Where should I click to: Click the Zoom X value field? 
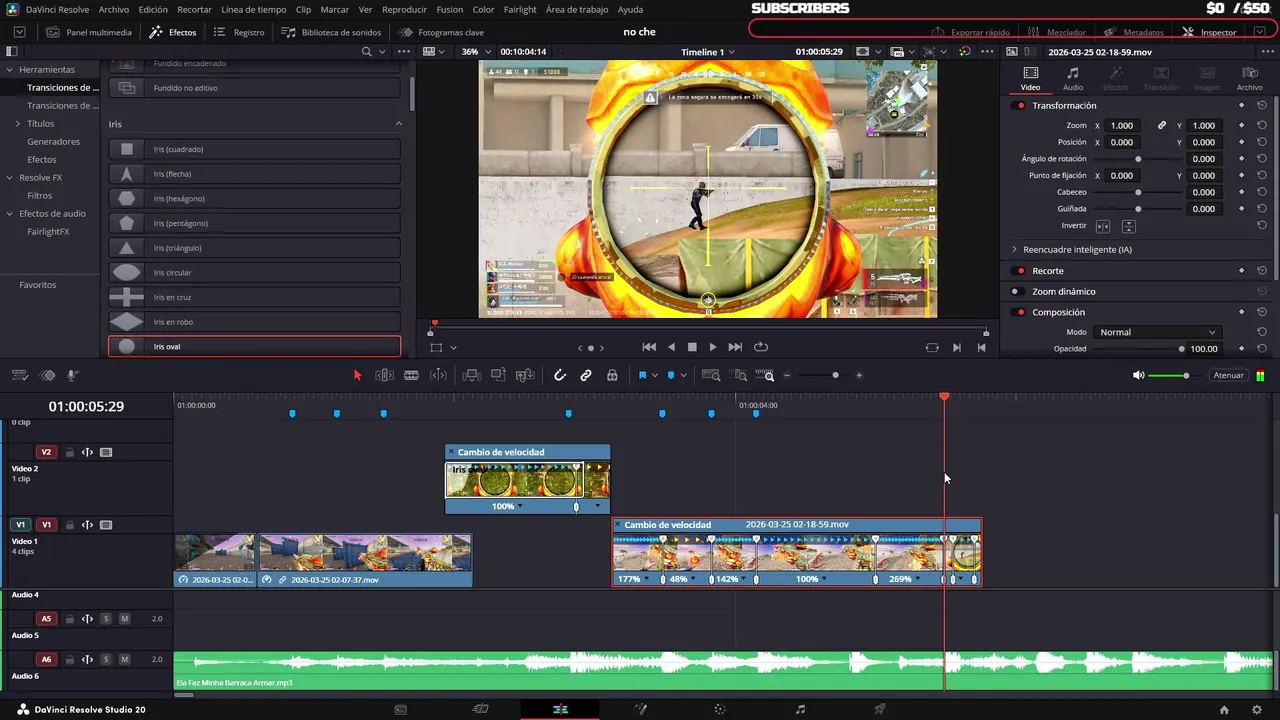[x=1122, y=125]
